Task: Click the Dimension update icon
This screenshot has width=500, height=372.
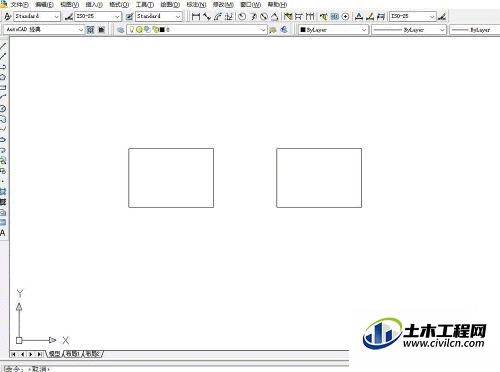Action: click(381, 16)
